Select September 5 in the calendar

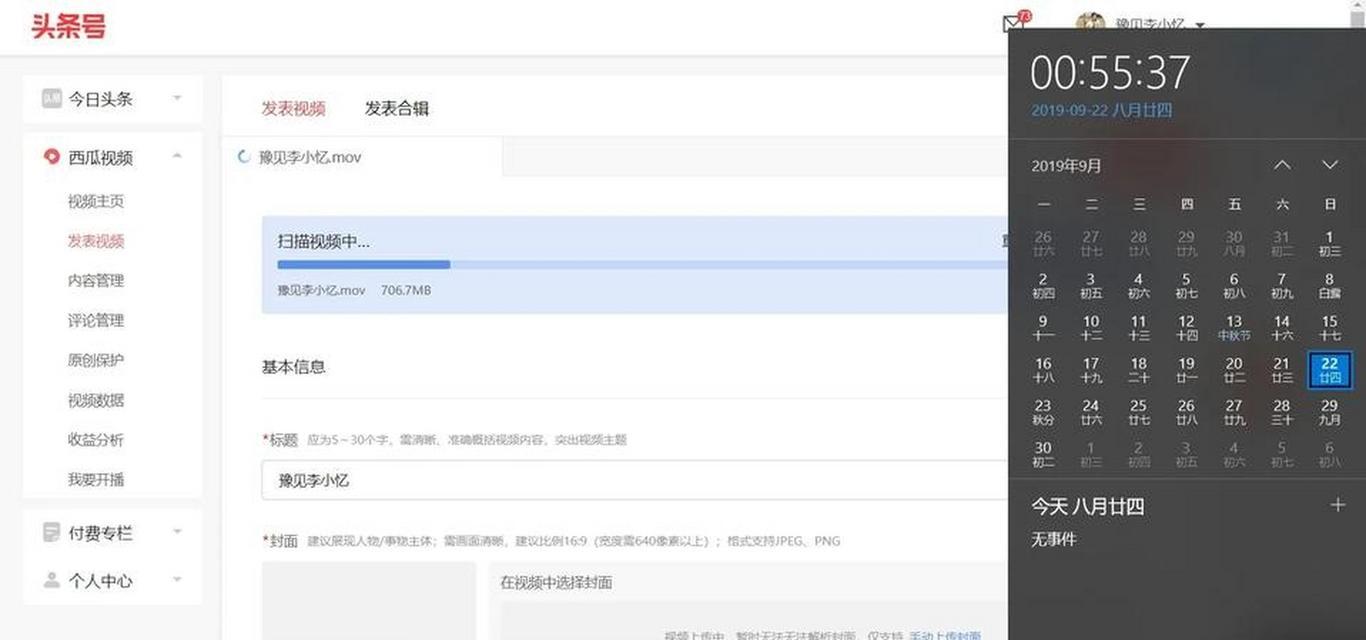[x=1186, y=286]
